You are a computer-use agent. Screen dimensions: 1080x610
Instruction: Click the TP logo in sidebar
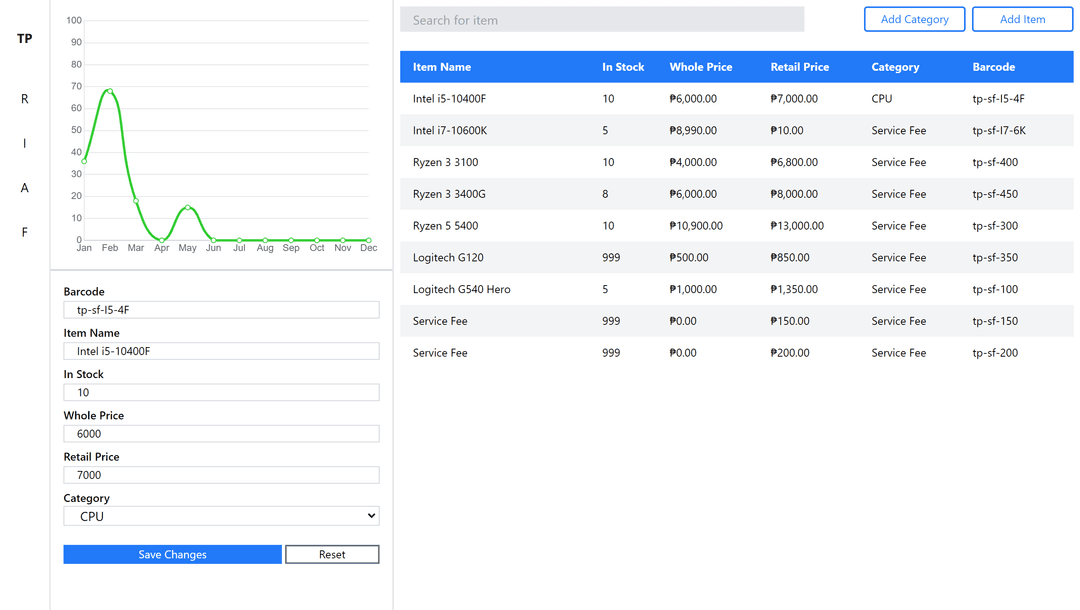pyautogui.click(x=25, y=39)
